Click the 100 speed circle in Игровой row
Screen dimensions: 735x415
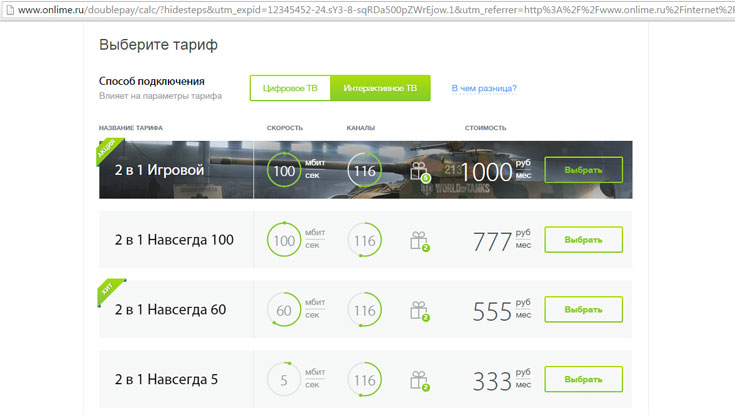(x=285, y=171)
